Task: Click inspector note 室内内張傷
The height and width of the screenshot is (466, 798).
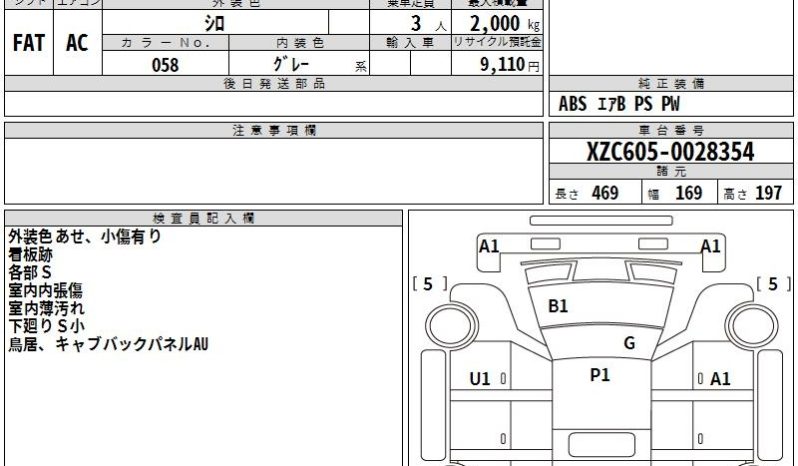Action: tap(45, 290)
